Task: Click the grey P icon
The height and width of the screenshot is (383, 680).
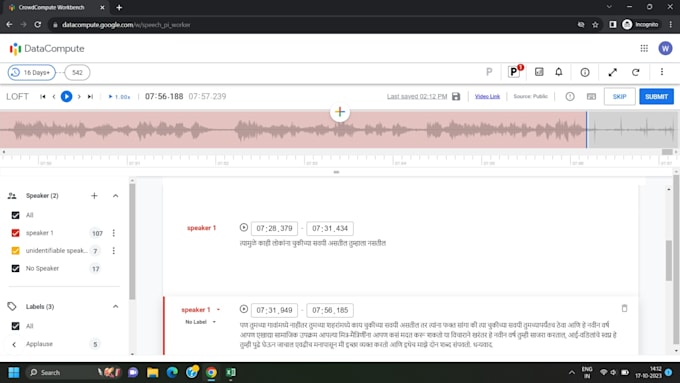Action: (489, 72)
